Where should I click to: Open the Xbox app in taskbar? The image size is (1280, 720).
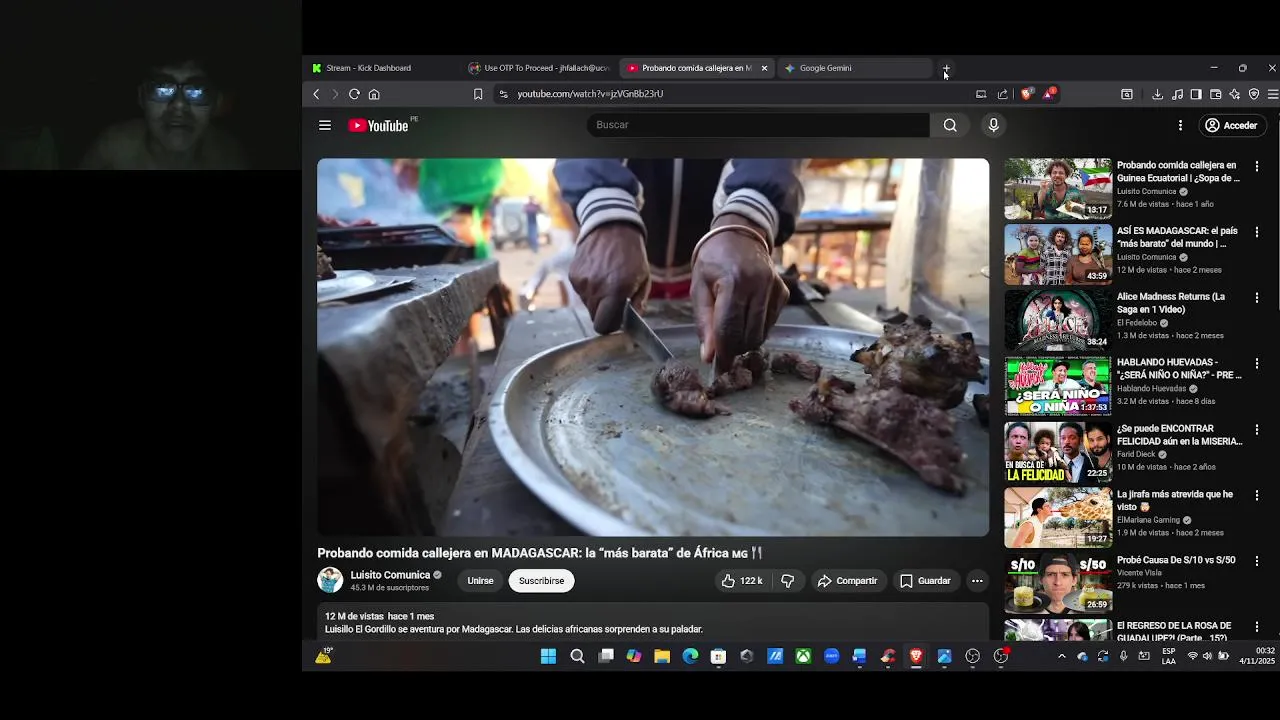[x=803, y=656]
